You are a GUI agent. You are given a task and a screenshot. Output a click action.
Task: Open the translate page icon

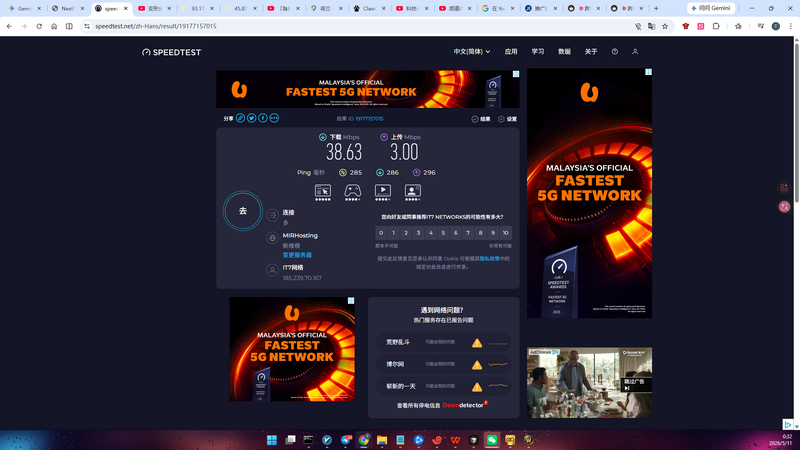pyautogui.click(x=652, y=26)
